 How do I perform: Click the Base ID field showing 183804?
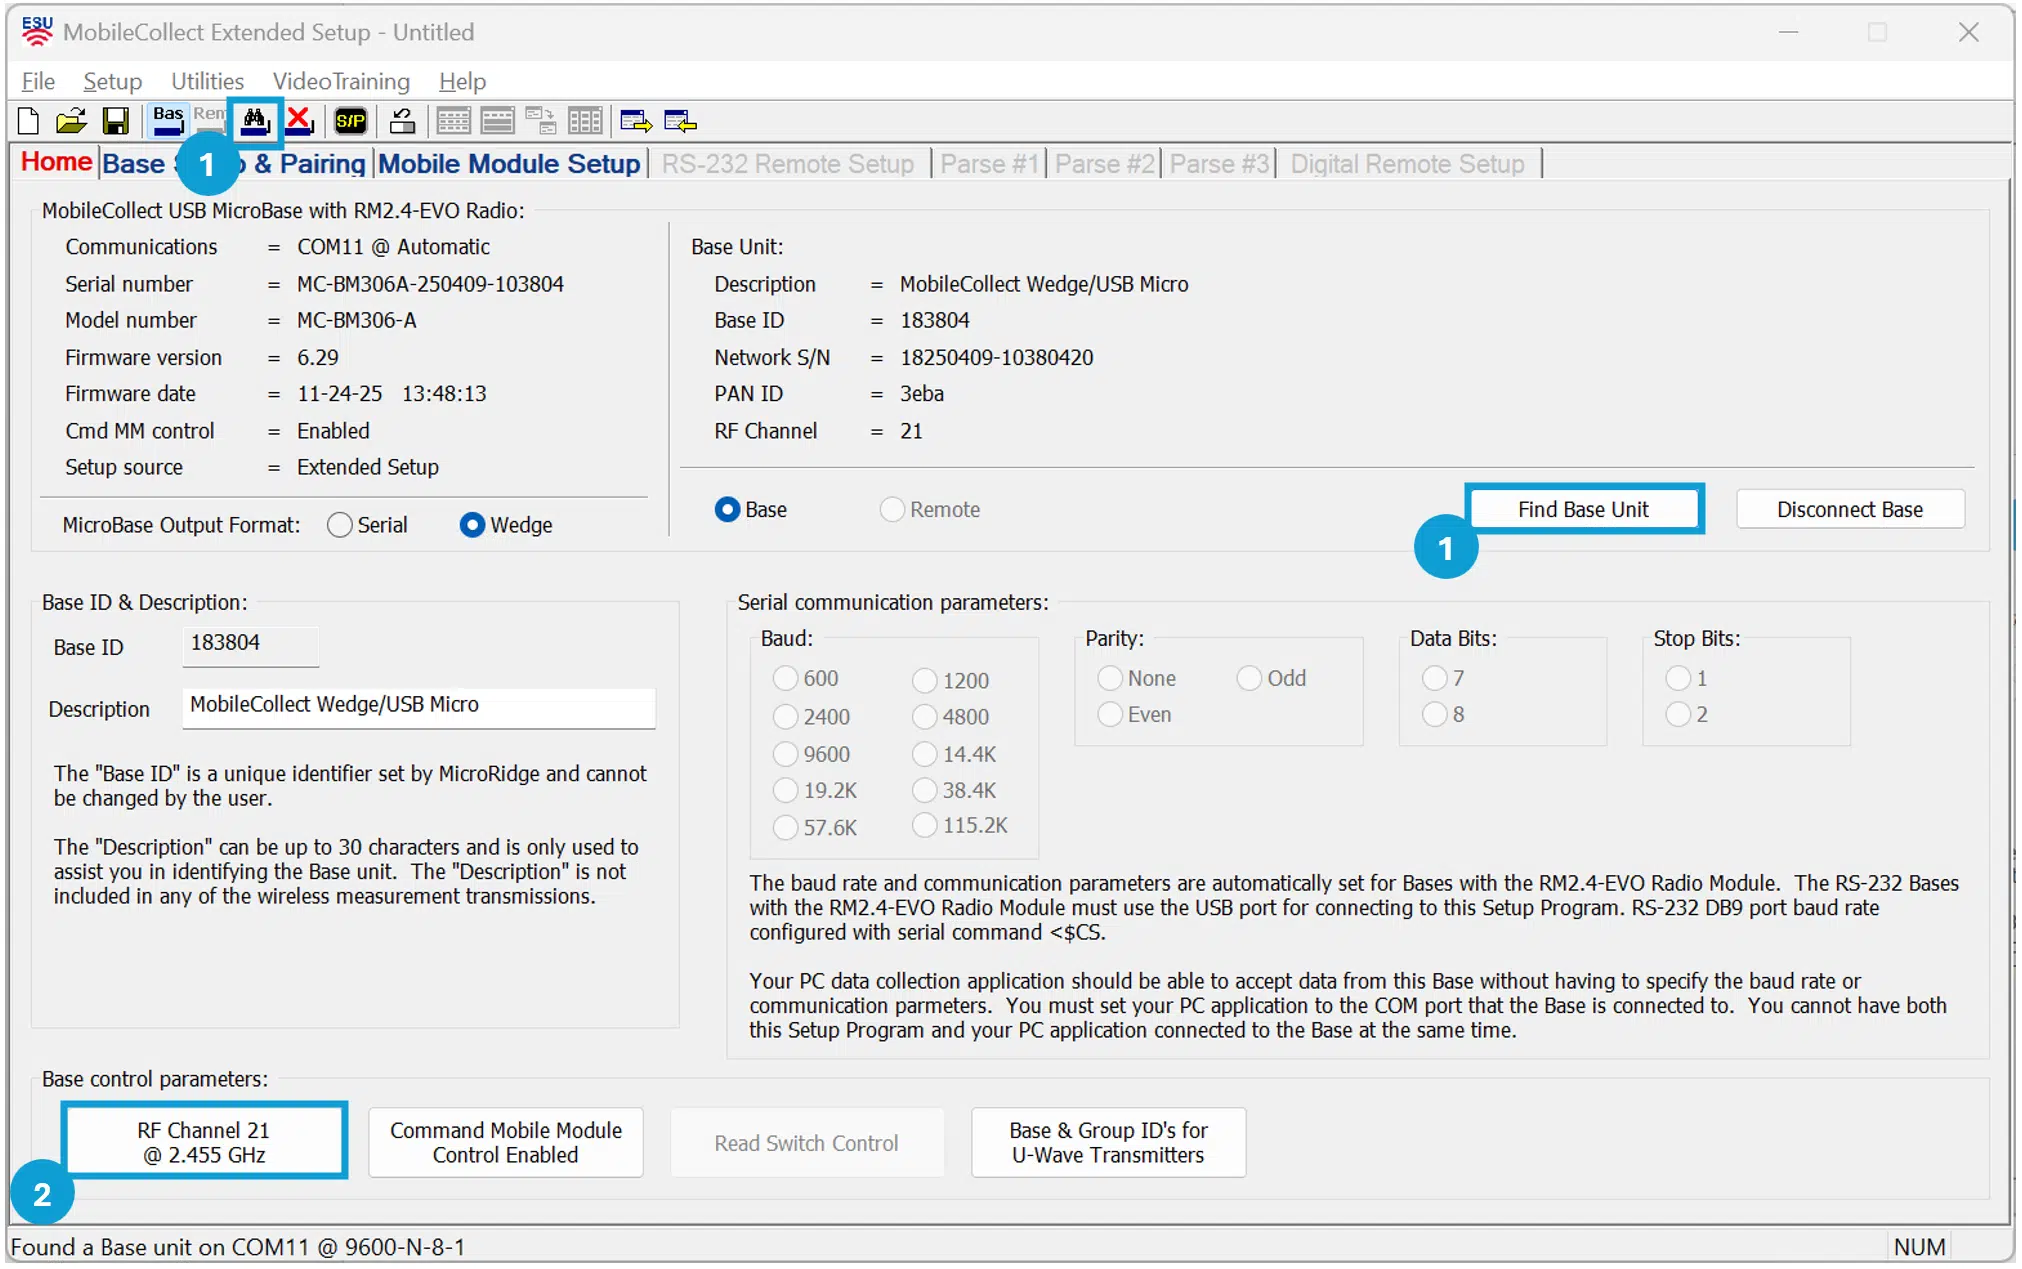tap(250, 645)
